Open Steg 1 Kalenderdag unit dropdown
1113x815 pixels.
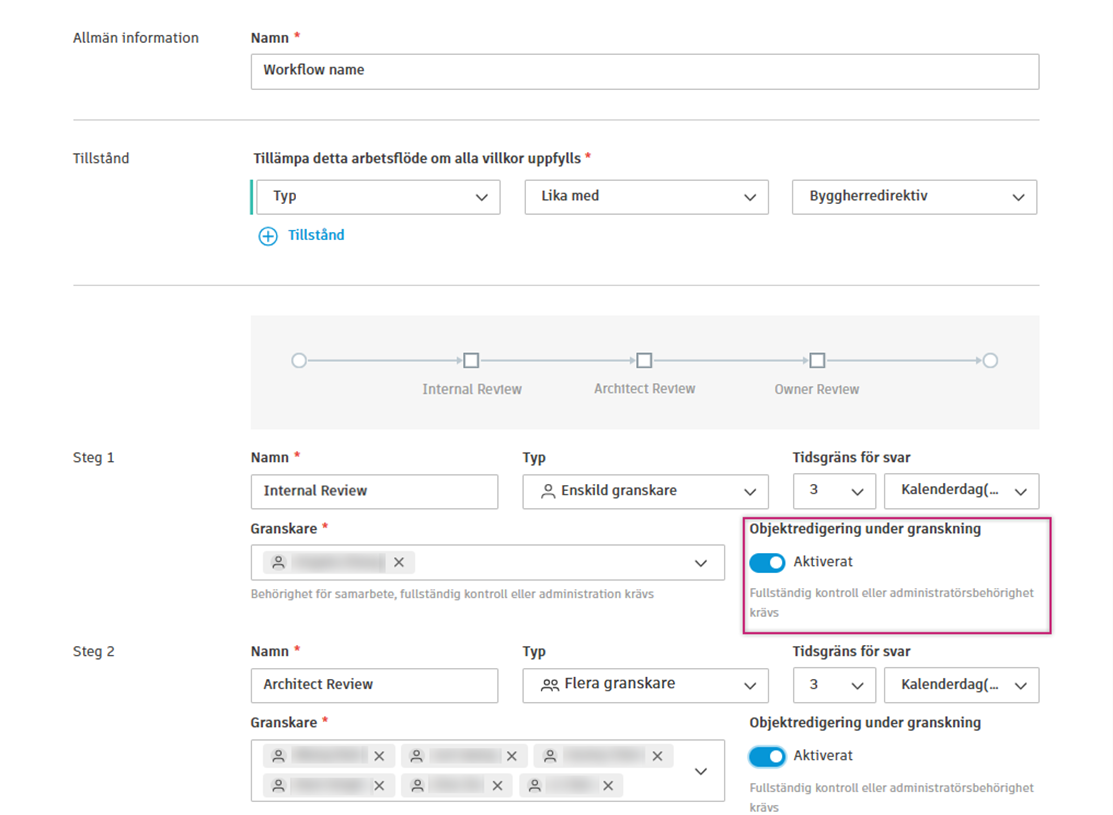962,491
